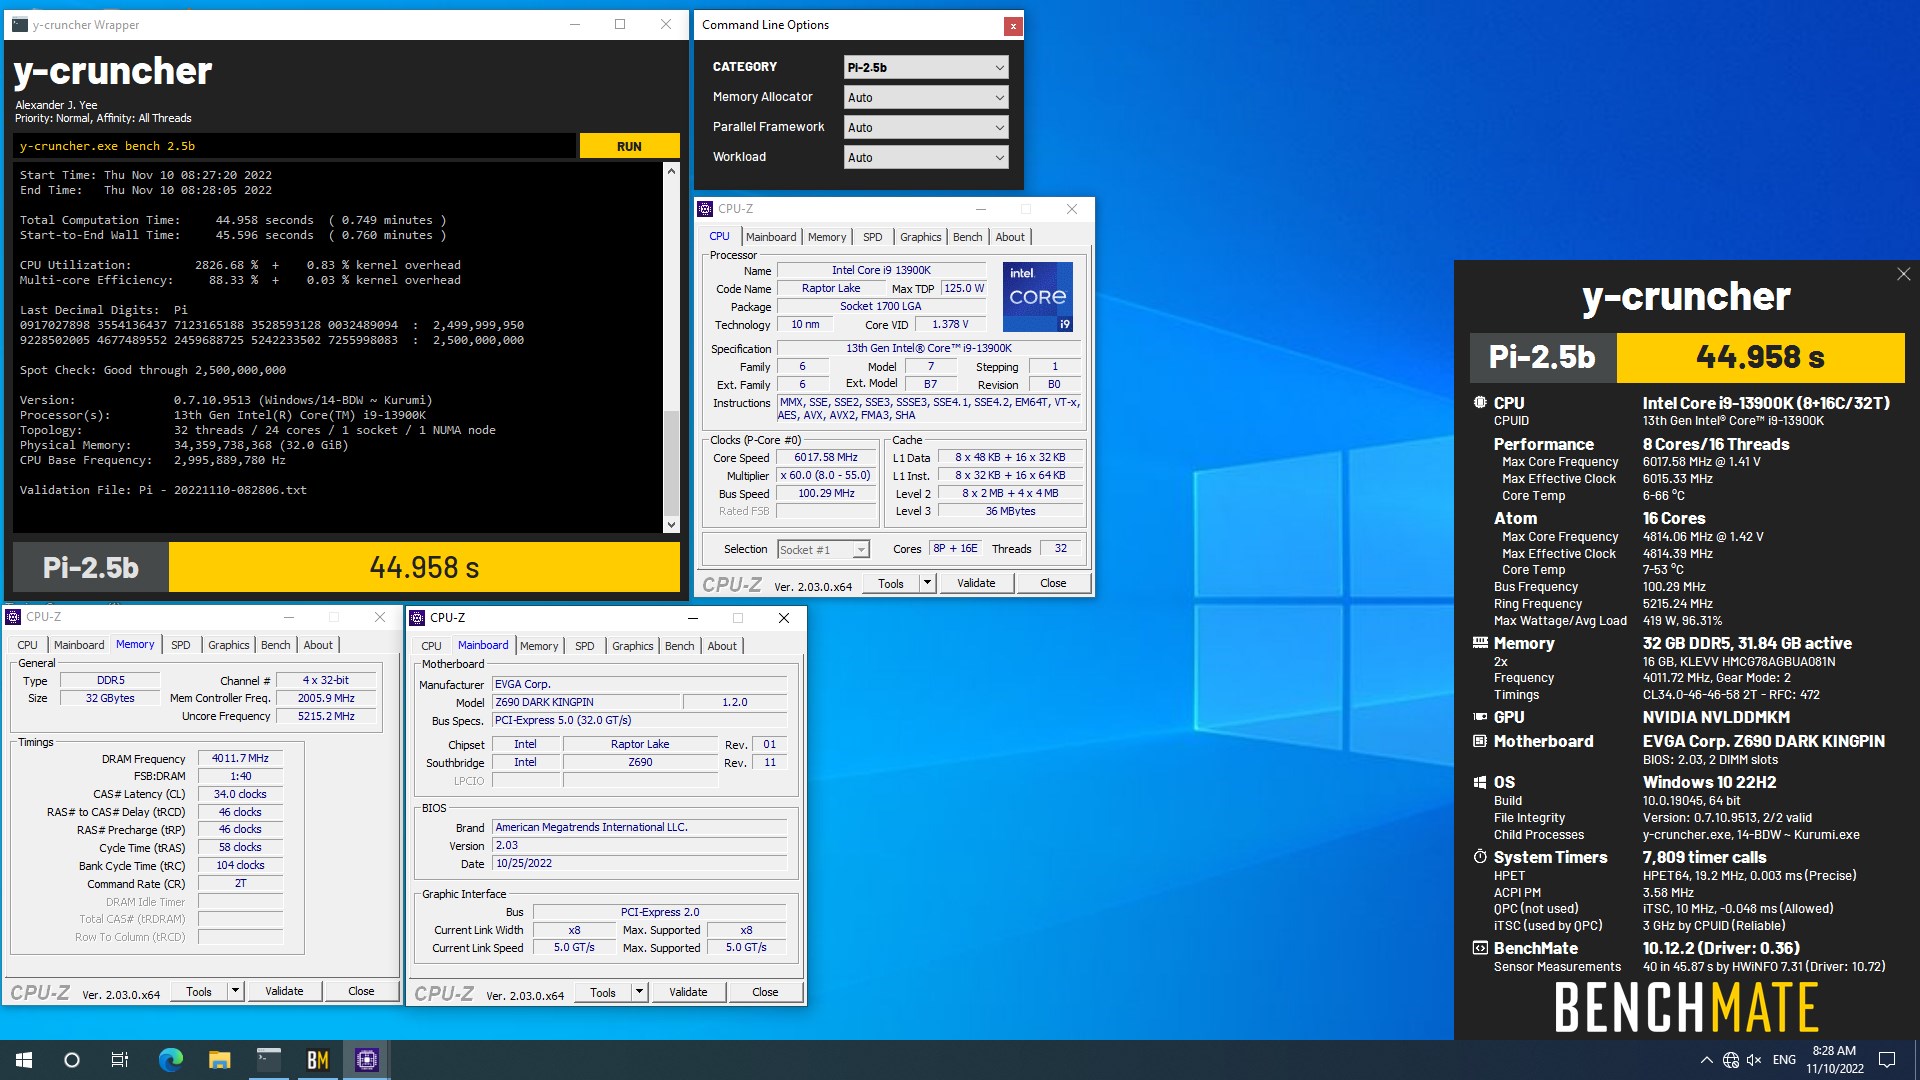Image resolution: width=1920 pixels, height=1080 pixels.
Task: Click System Timers clock icon in BenchMate
Action: [x=1480, y=857]
